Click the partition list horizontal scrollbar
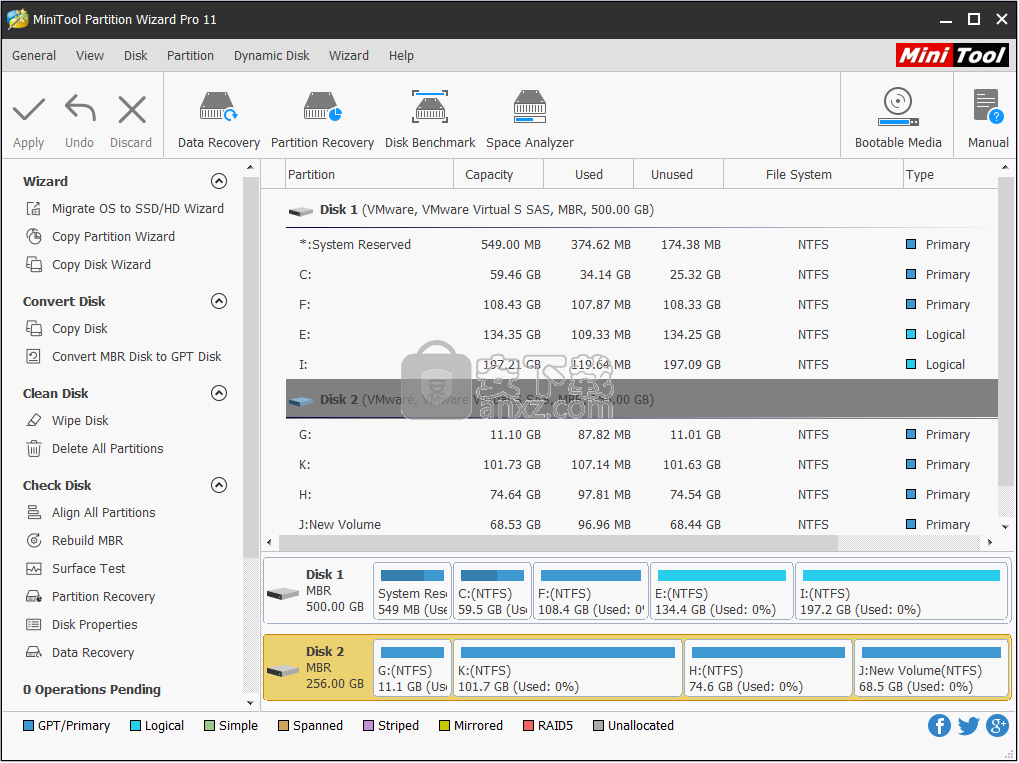This screenshot has width=1019, height=763. (x=558, y=542)
